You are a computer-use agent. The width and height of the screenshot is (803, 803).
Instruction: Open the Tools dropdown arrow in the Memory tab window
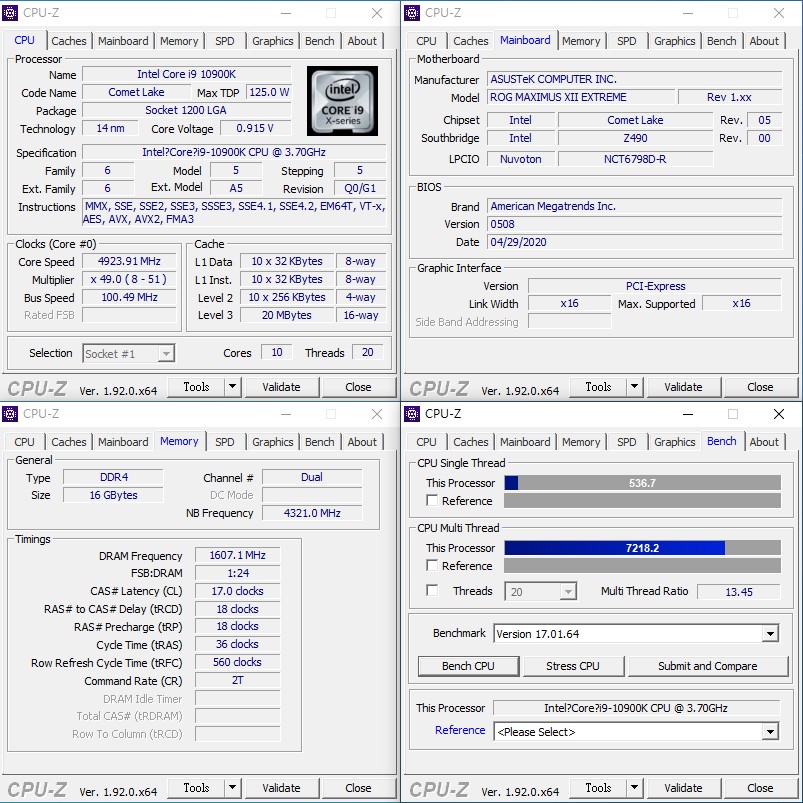tap(233, 788)
